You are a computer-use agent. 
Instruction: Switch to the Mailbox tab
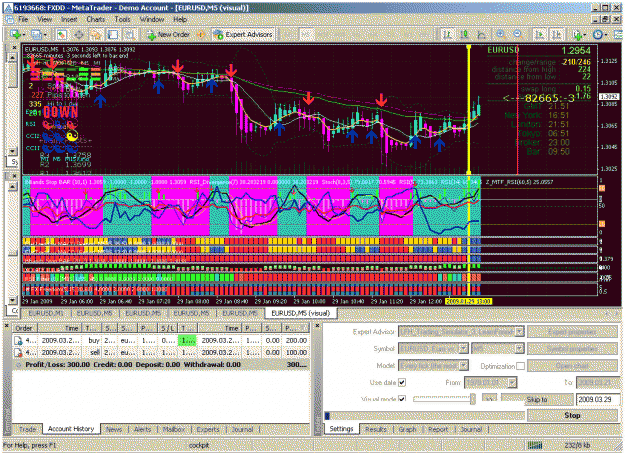click(x=174, y=429)
